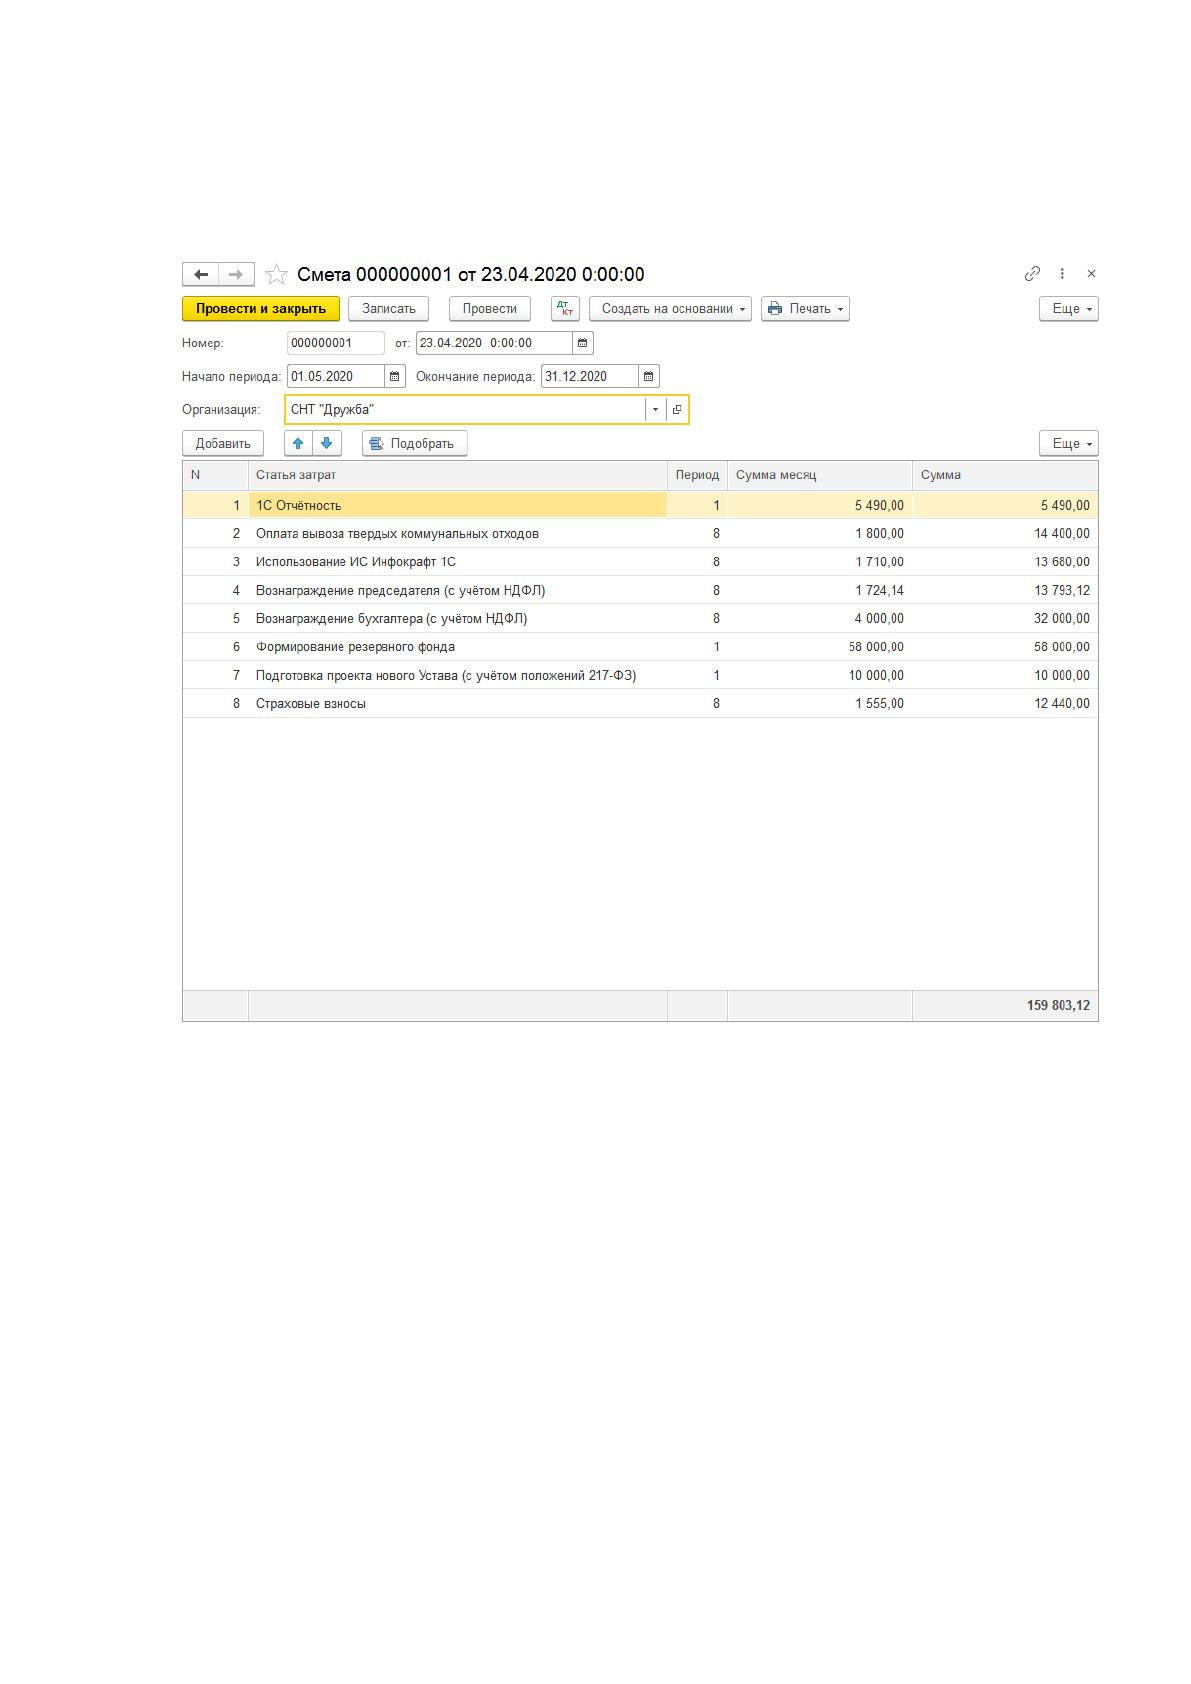Screen dimensions: 1191x1684
Task: Expand the Организация dropdown list
Action: (656, 409)
